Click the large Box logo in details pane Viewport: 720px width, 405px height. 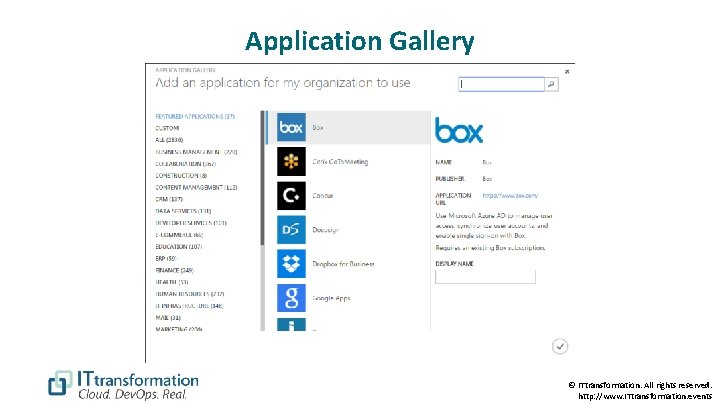coord(459,130)
